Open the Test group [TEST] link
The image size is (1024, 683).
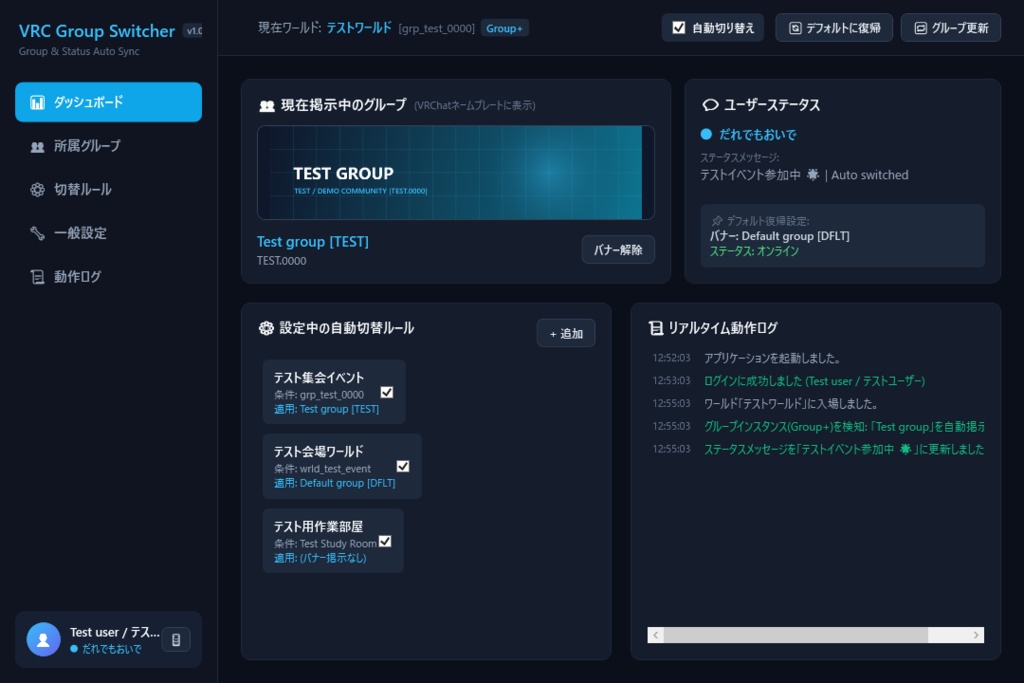coord(313,242)
